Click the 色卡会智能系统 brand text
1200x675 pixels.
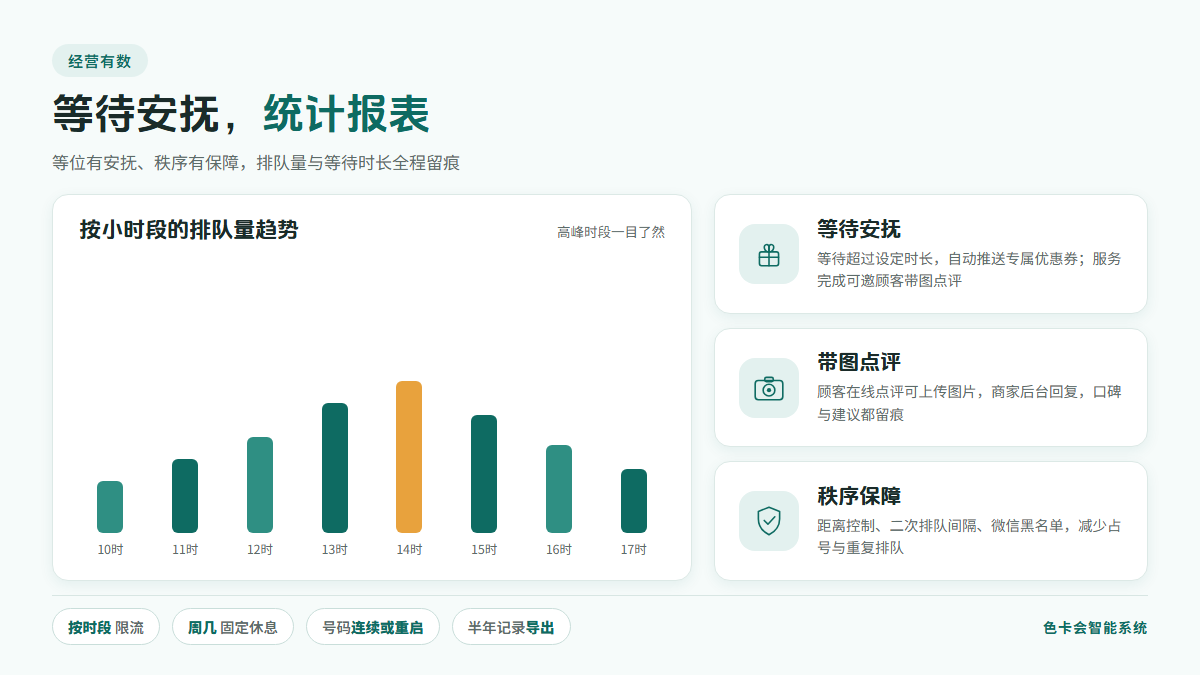1095,628
